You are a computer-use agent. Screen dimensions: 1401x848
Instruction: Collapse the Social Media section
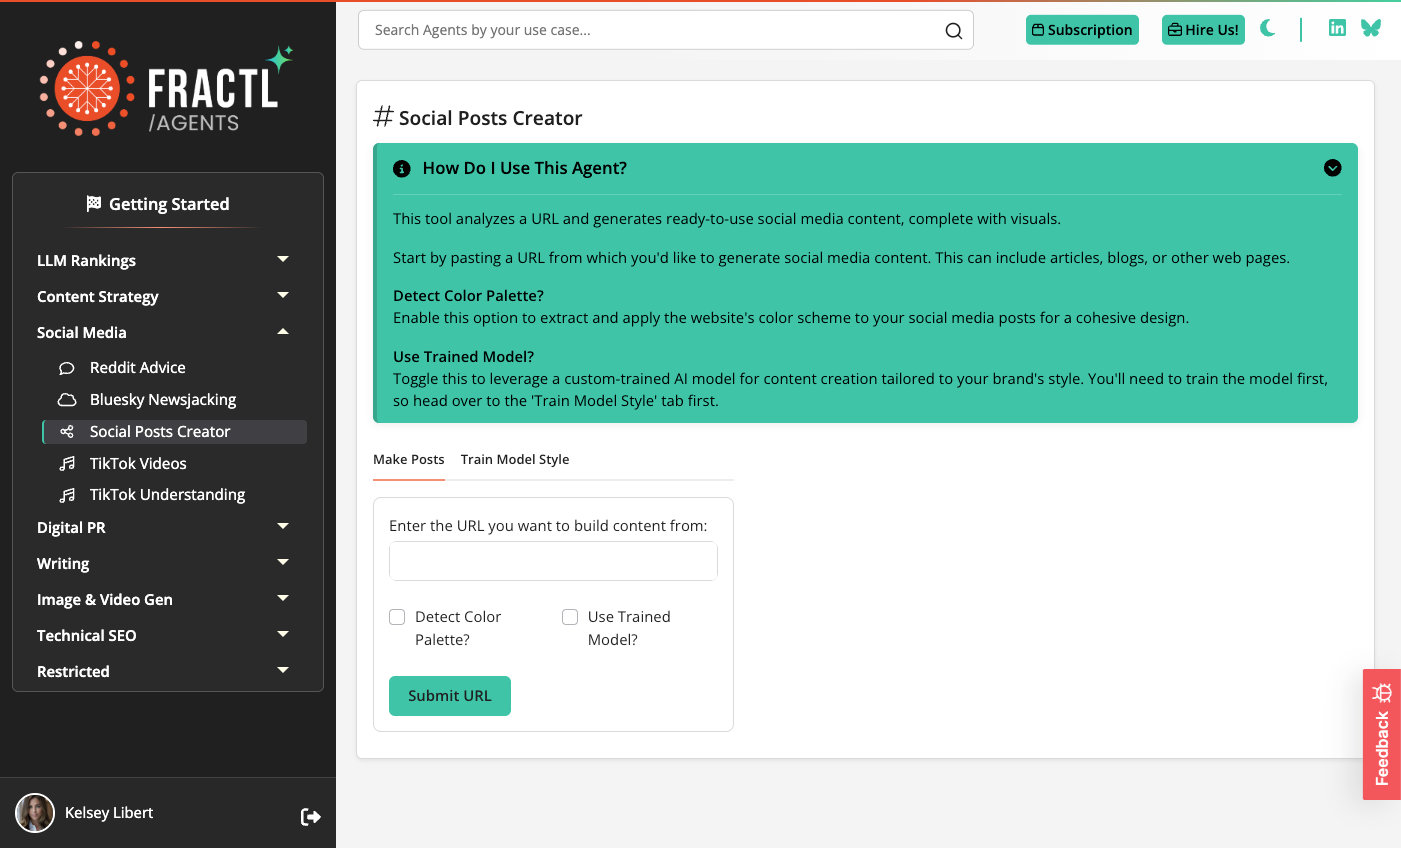283,331
